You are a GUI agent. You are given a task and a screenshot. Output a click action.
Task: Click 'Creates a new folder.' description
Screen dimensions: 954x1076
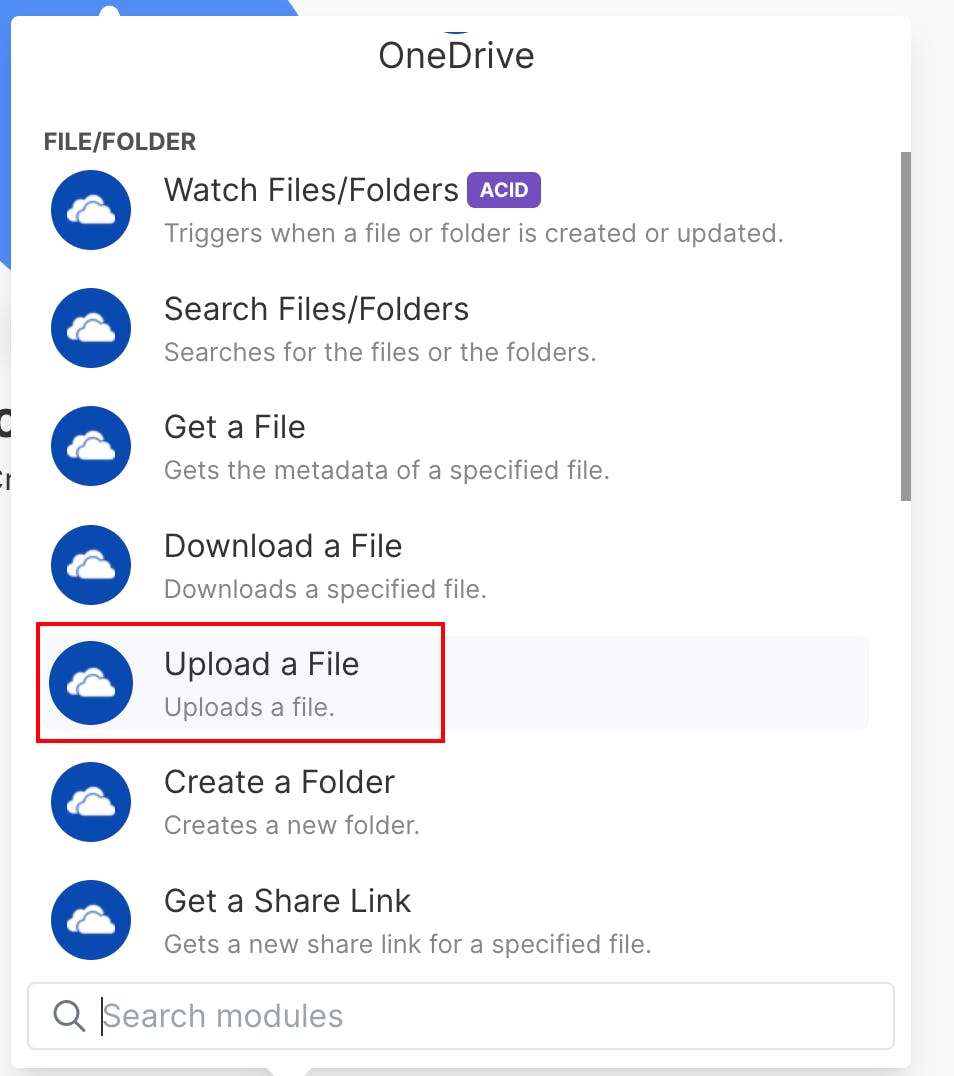point(291,825)
